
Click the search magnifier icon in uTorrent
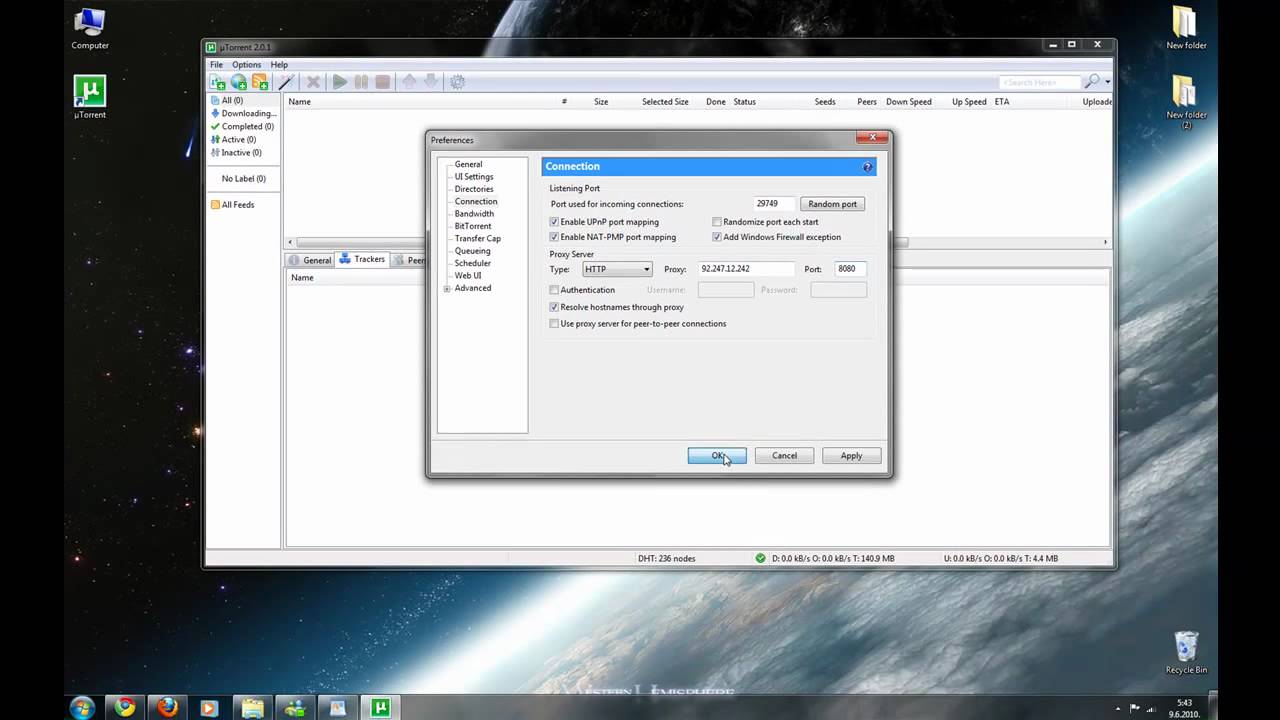(1092, 82)
